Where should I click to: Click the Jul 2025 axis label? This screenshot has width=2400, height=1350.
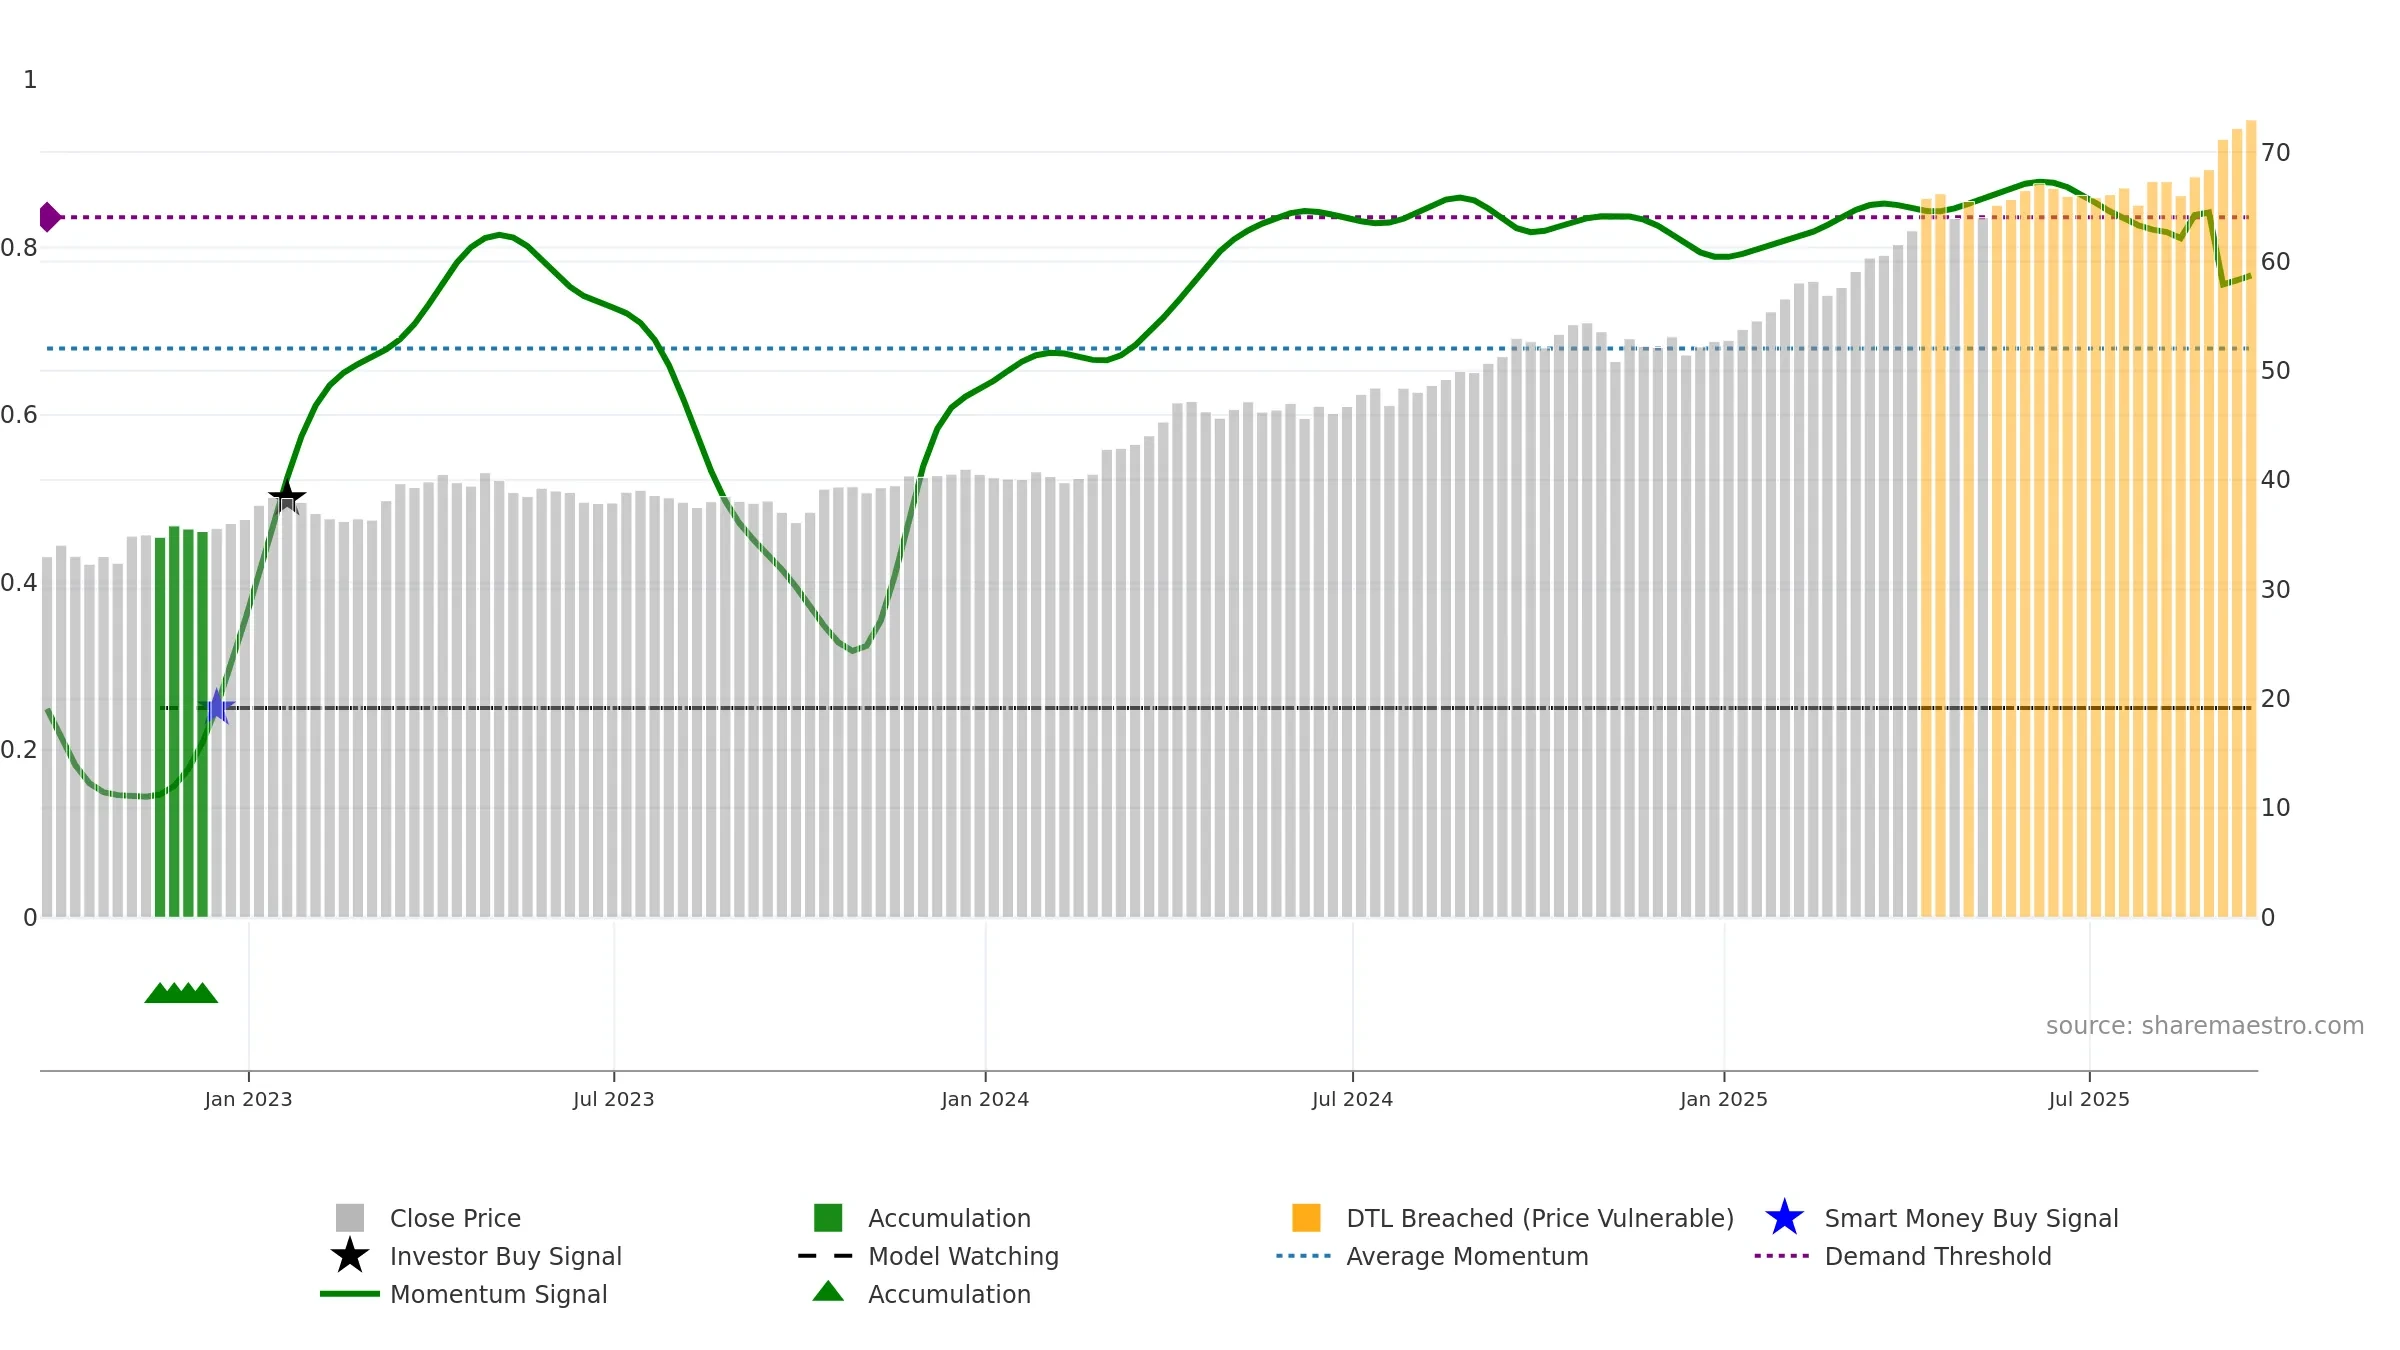coord(2089,1100)
